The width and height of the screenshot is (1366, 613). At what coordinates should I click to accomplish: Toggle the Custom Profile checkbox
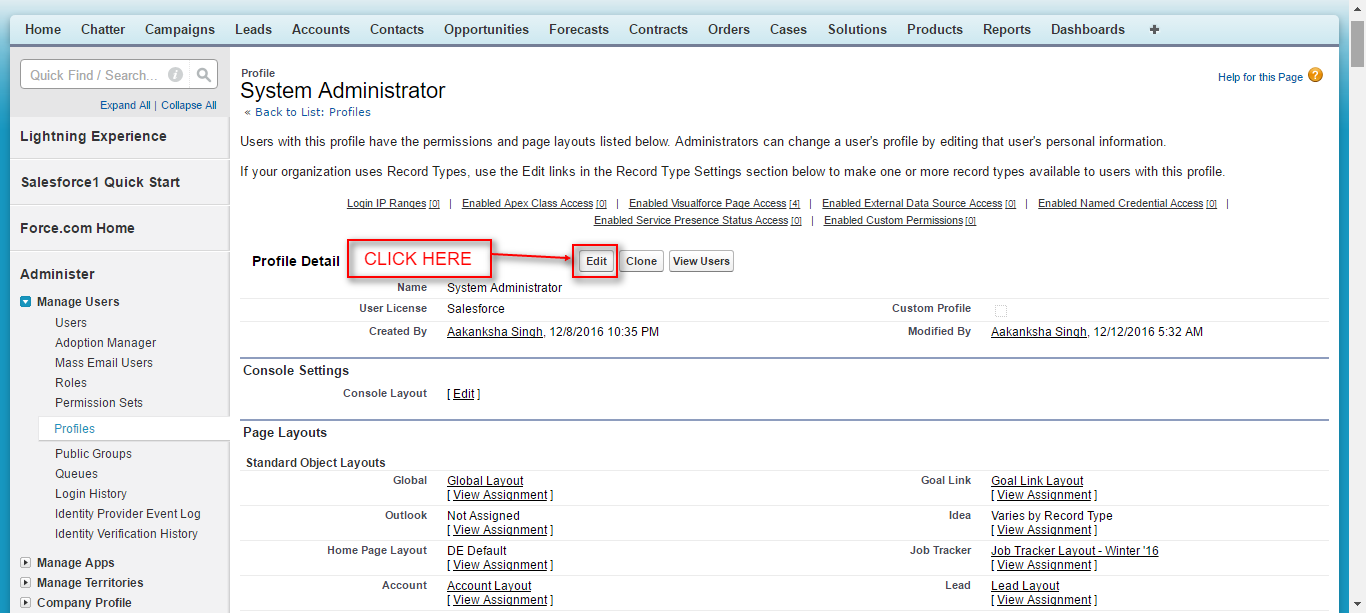tap(1001, 310)
